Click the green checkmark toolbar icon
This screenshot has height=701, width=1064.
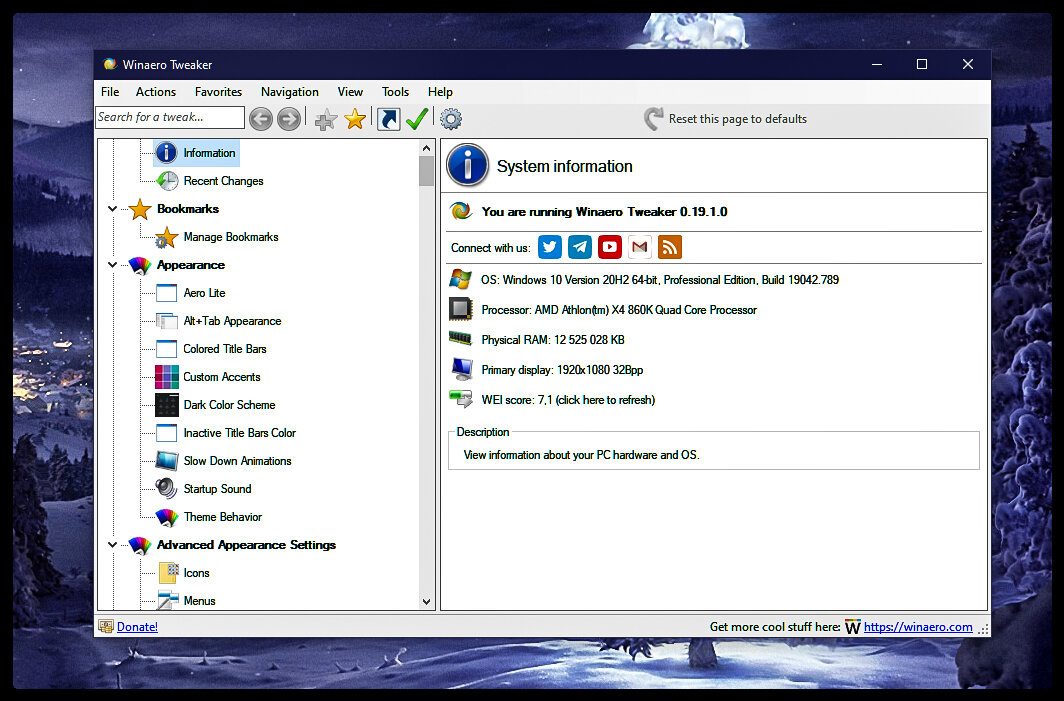click(x=417, y=119)
